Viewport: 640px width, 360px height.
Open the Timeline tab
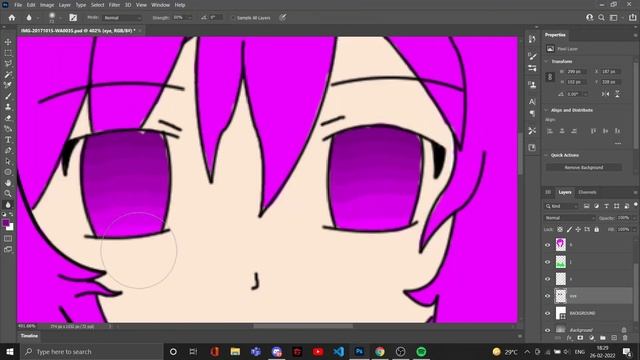[x=29, y=336]
